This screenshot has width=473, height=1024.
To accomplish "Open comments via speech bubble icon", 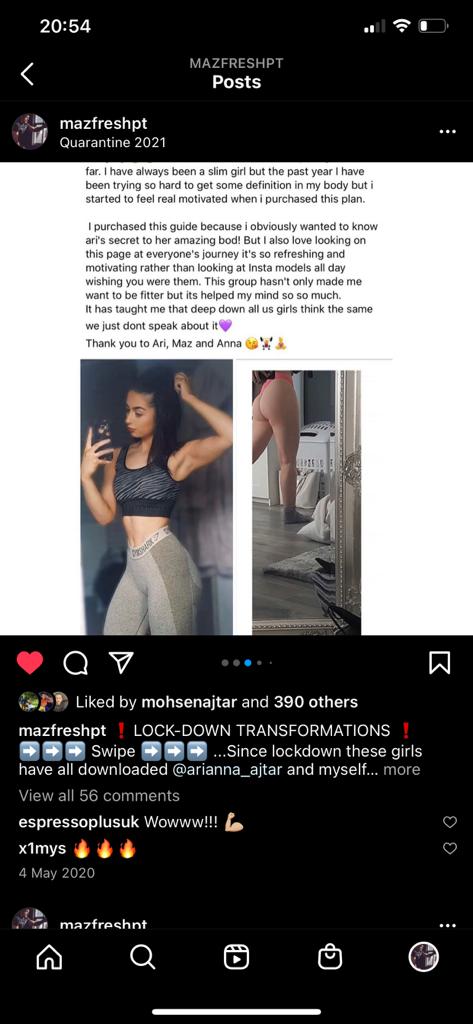I will [x=75, y=663].
